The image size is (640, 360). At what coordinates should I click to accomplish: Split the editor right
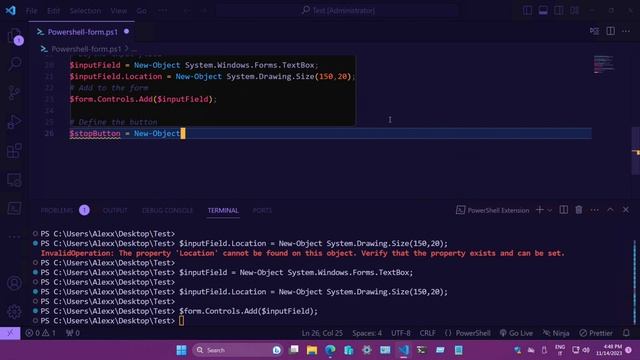coord(611,31)
